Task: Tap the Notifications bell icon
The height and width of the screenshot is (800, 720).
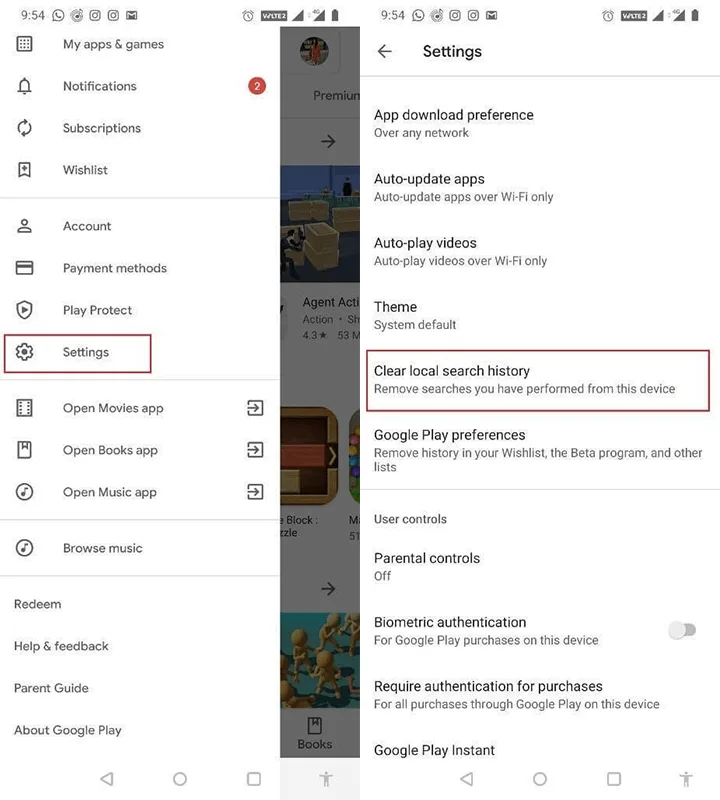Action: coord(24,86)
